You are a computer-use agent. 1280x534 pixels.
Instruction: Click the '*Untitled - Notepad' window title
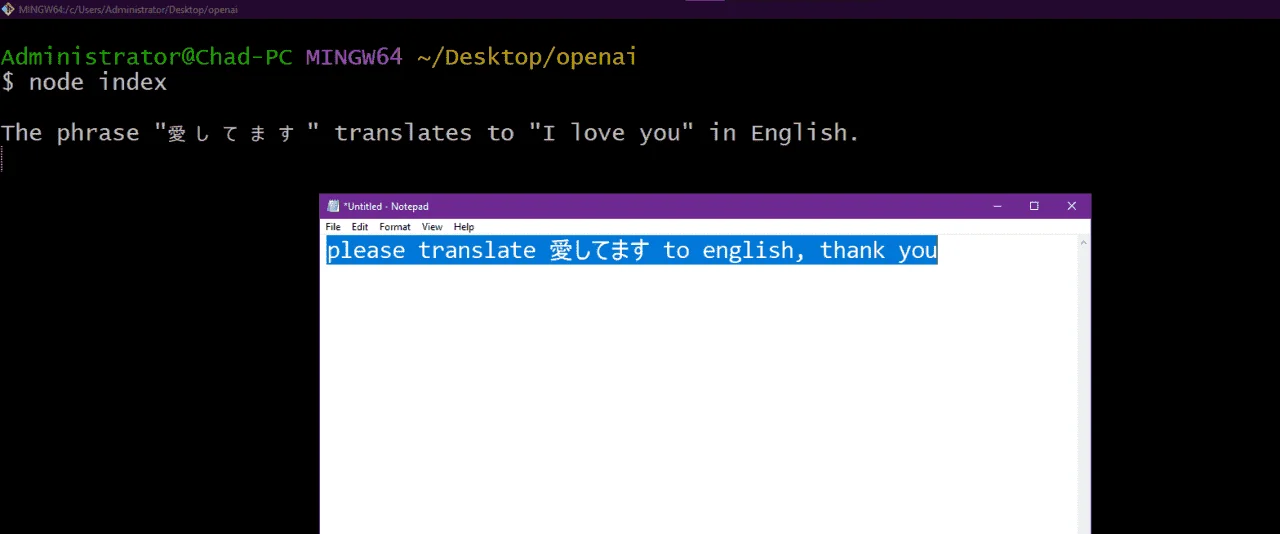pos(386,207)
